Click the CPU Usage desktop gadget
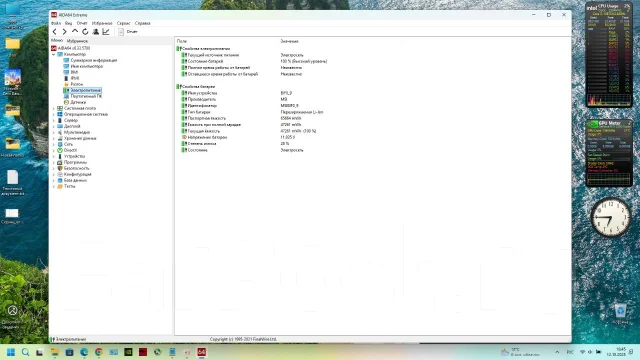The width and height of the screenshot is (640, 360). [x=609, y=55]
